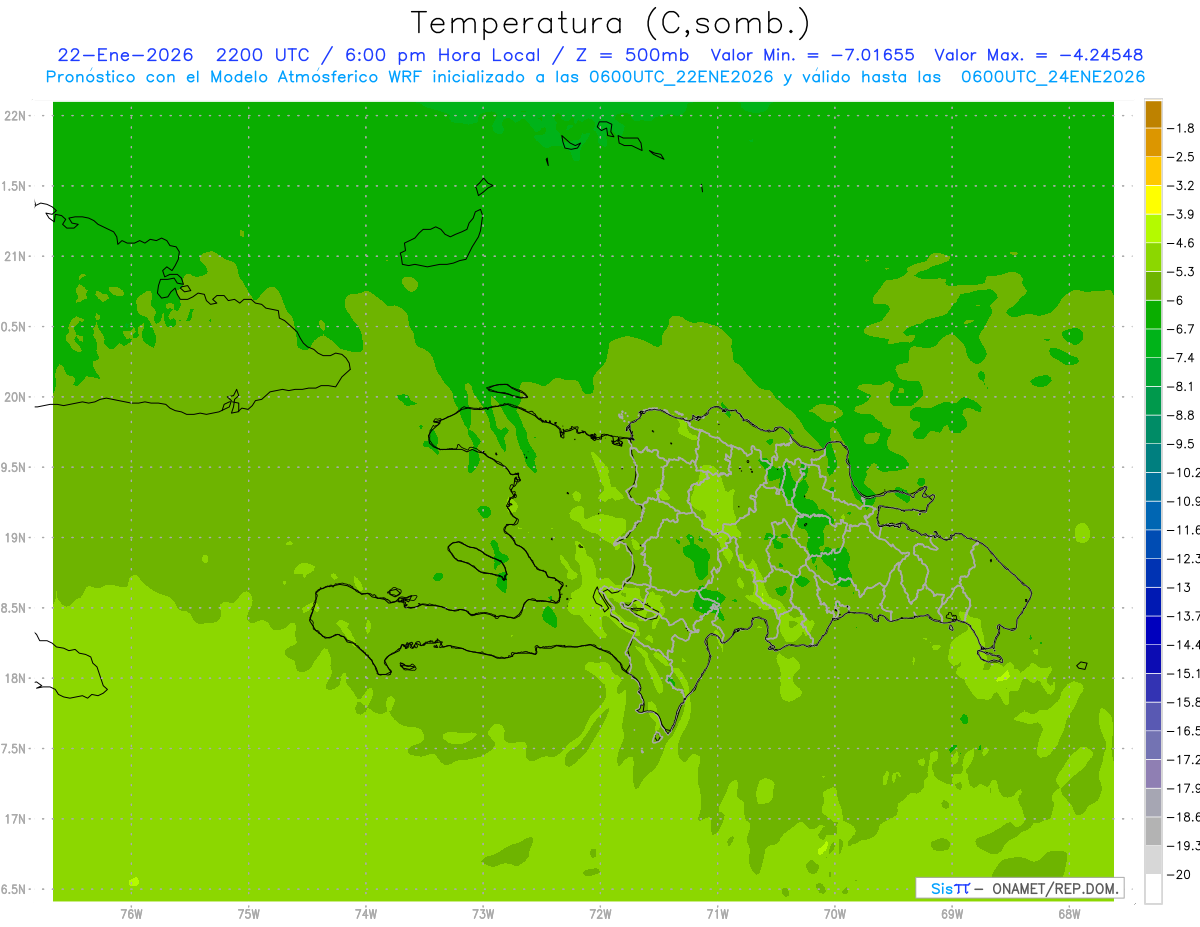Click the gray swatch between -18.6 and -19.3
Image resolution: width=1200 pixels, height=927 pixels.
tap(1153, 830)
